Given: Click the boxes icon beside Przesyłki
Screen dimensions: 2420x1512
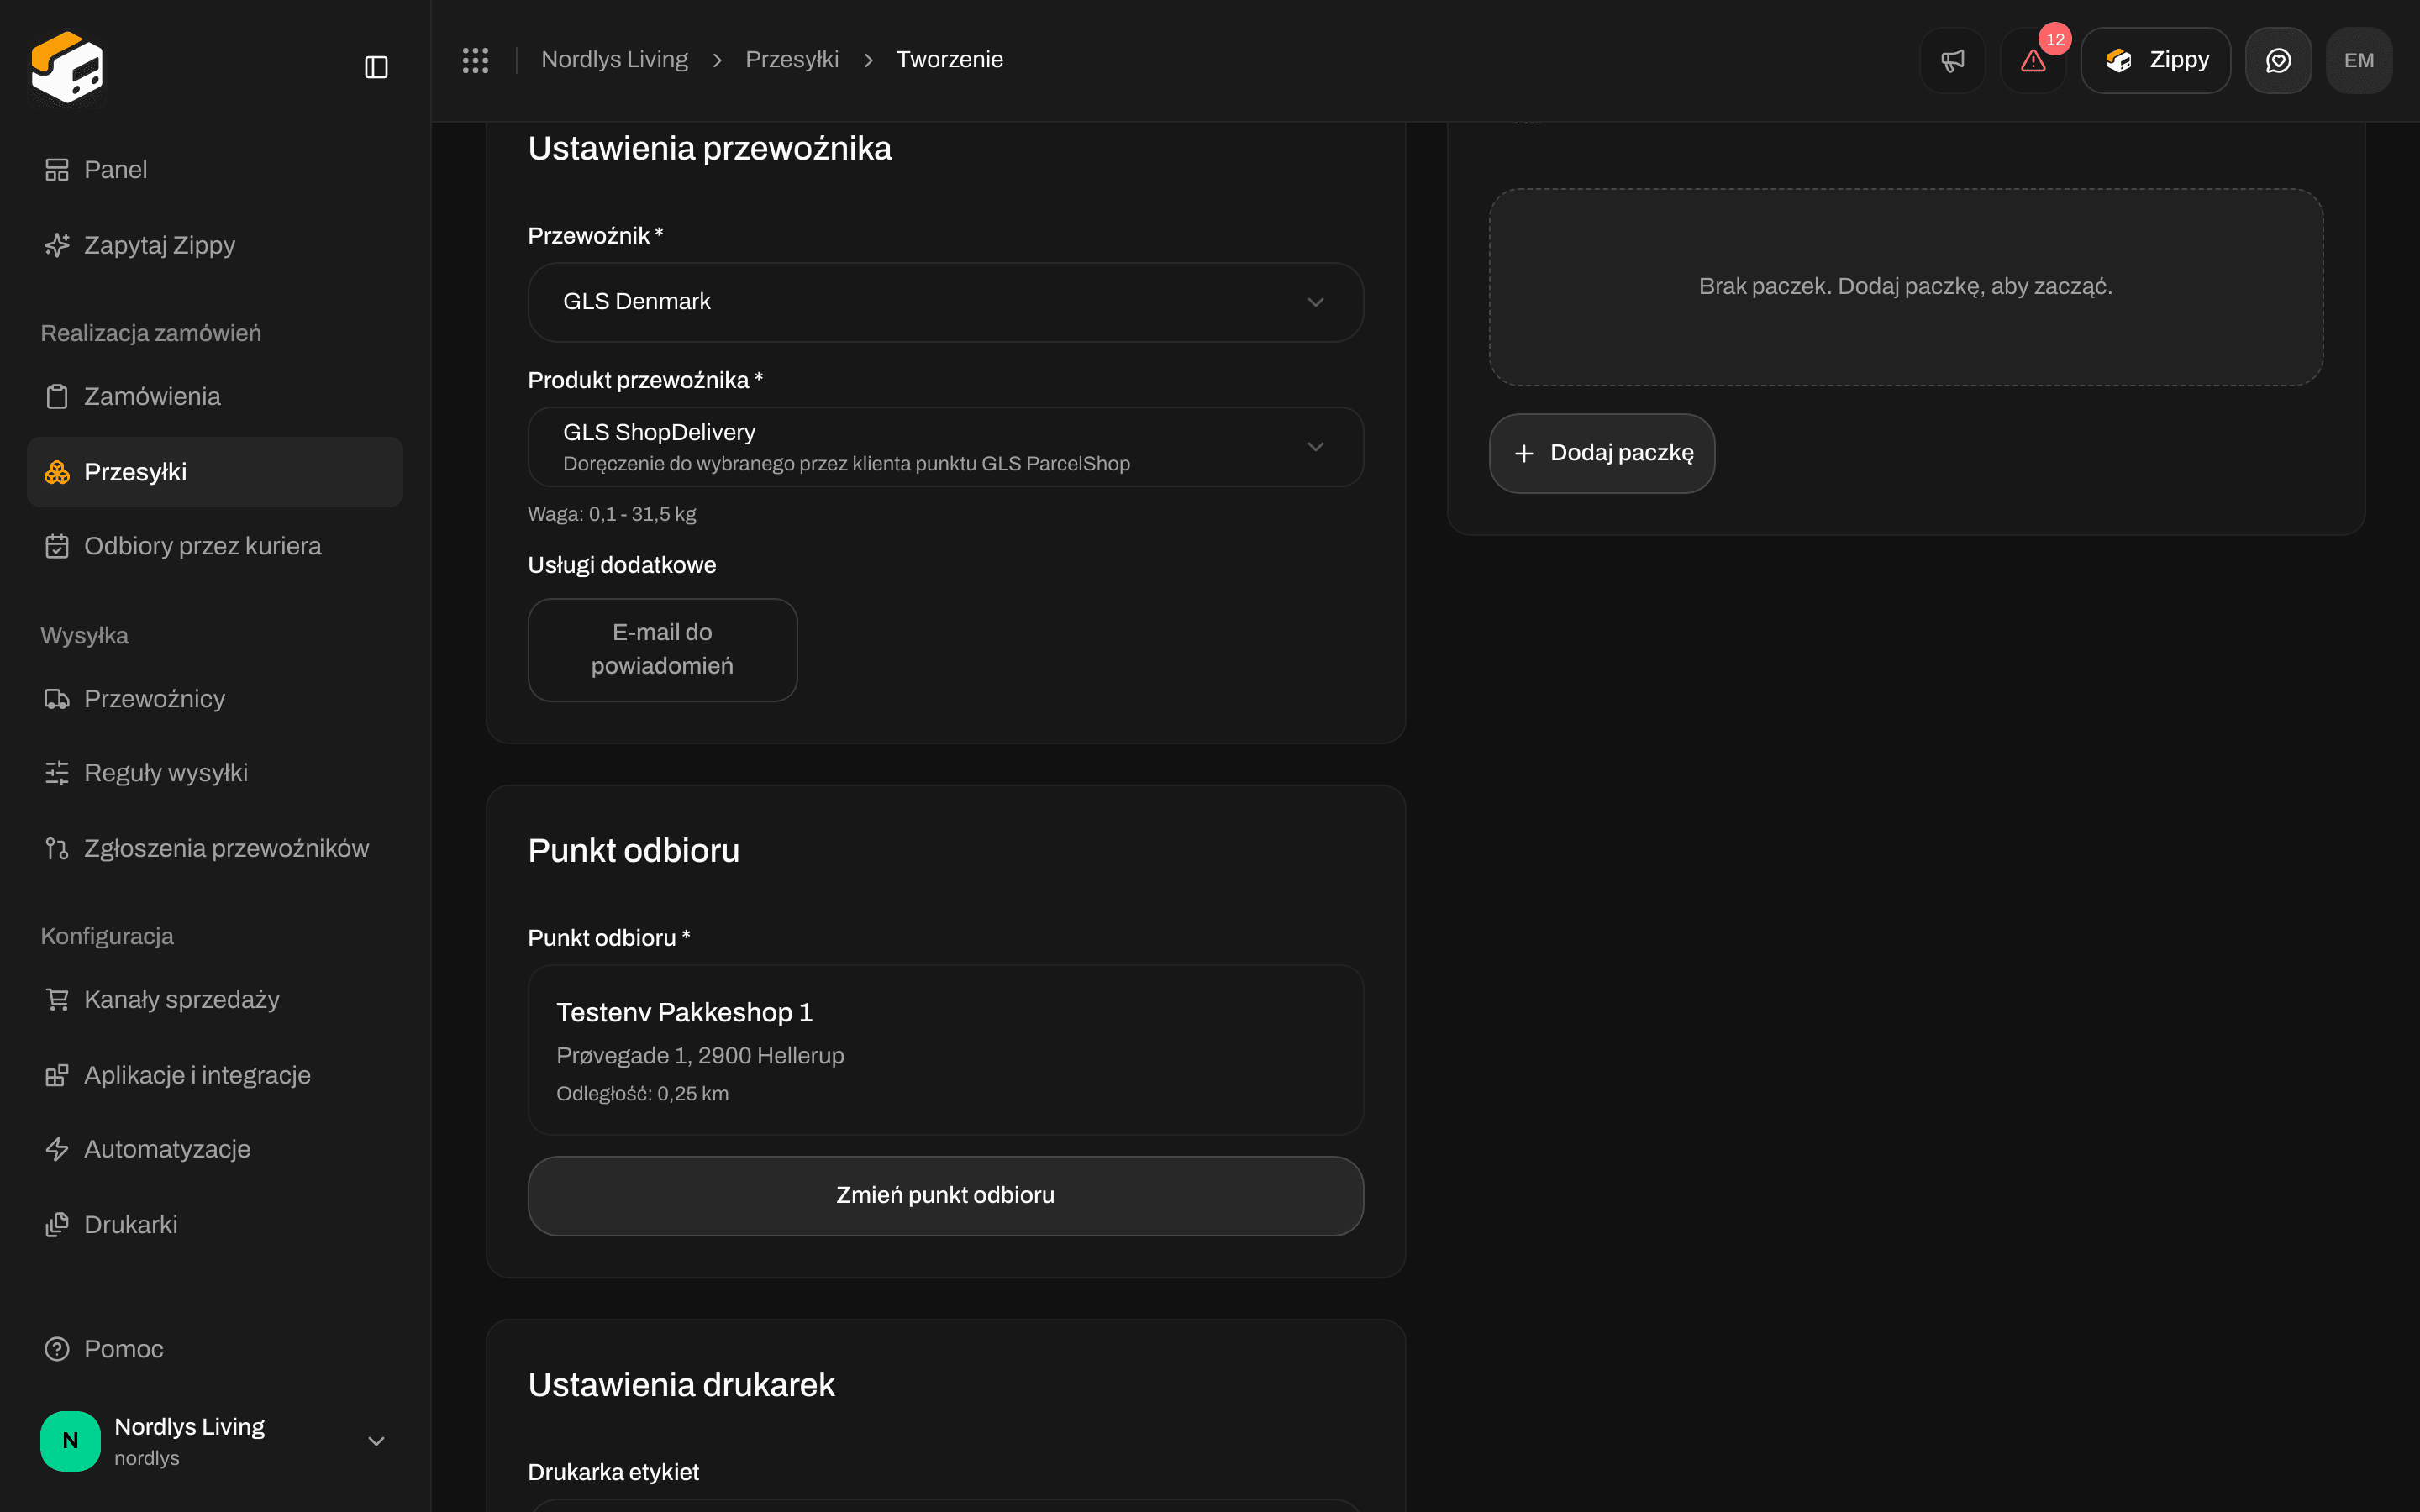Looking at the screenshot, I should pyautogui.click(x=57, y=472).
